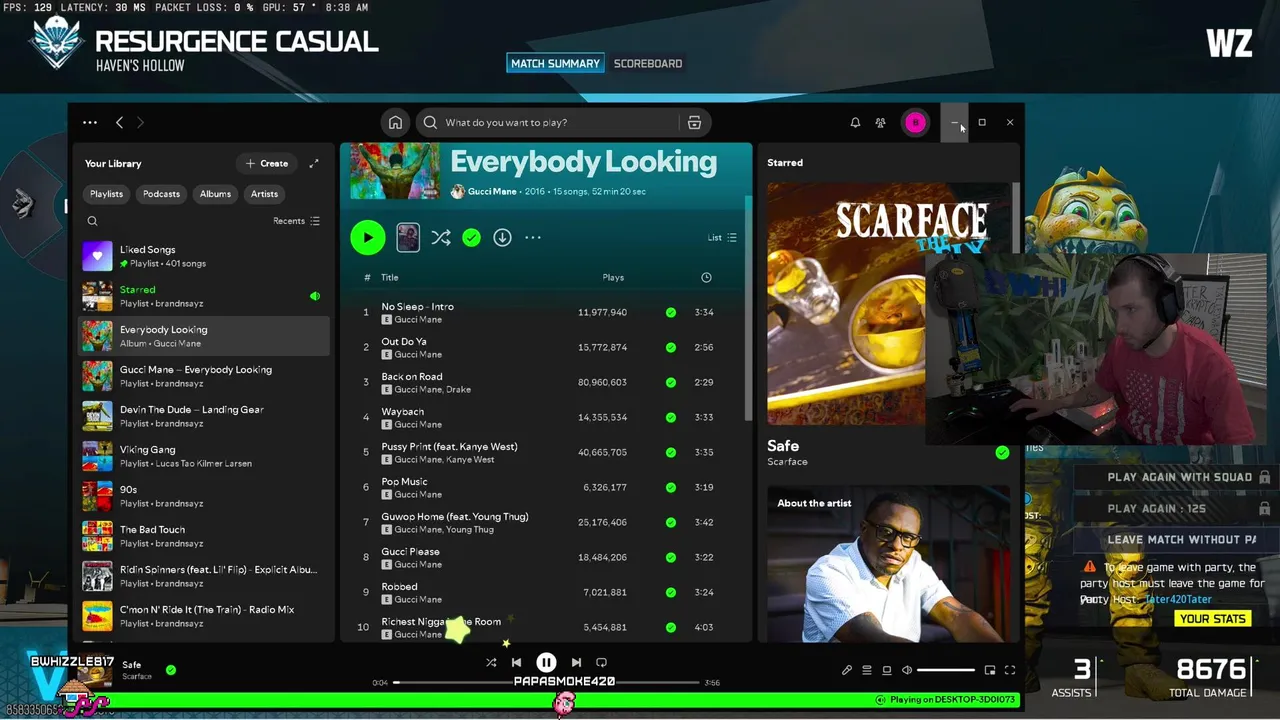Pause the current song
This screenshot has width=1280, height=720.
546,662
